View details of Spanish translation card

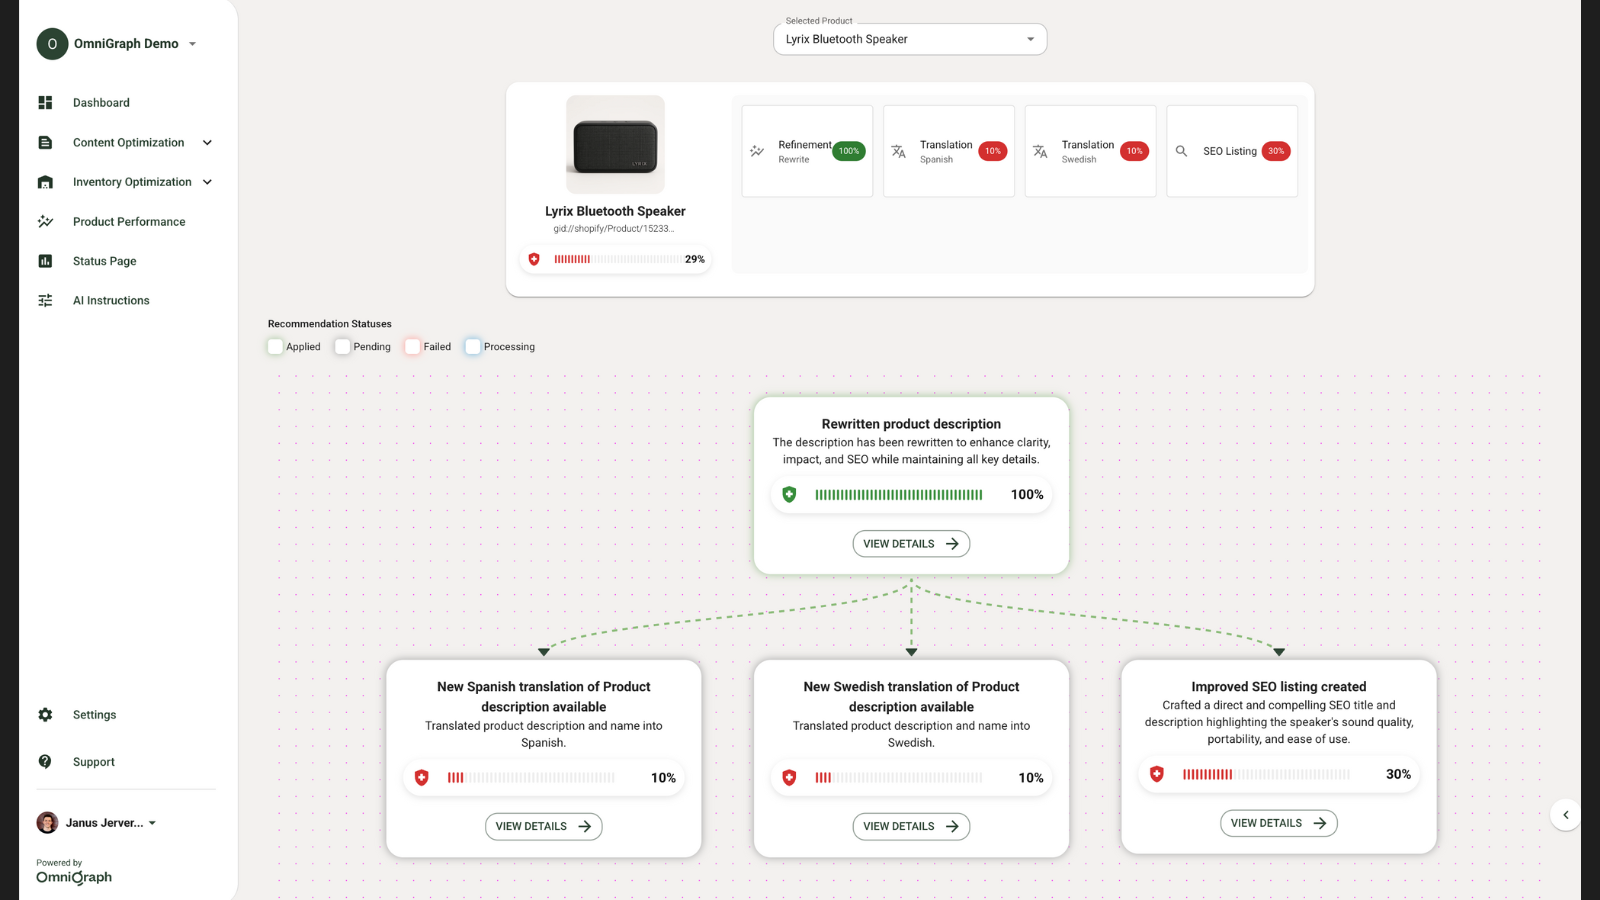tap(543, 827)
